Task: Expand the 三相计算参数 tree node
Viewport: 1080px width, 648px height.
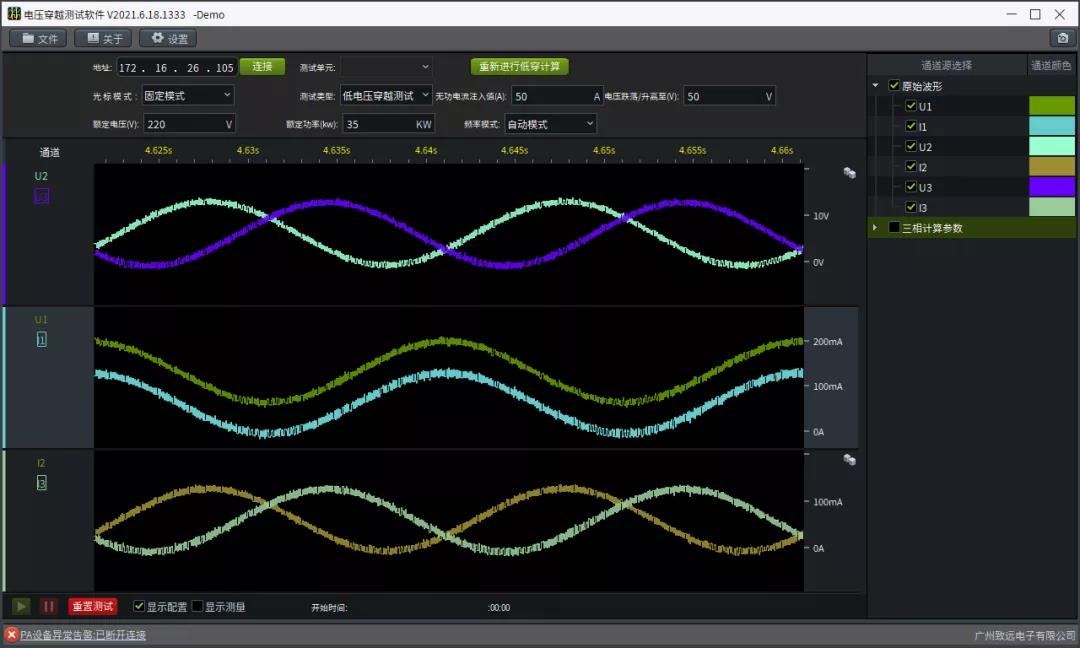Action: (876, 228)
